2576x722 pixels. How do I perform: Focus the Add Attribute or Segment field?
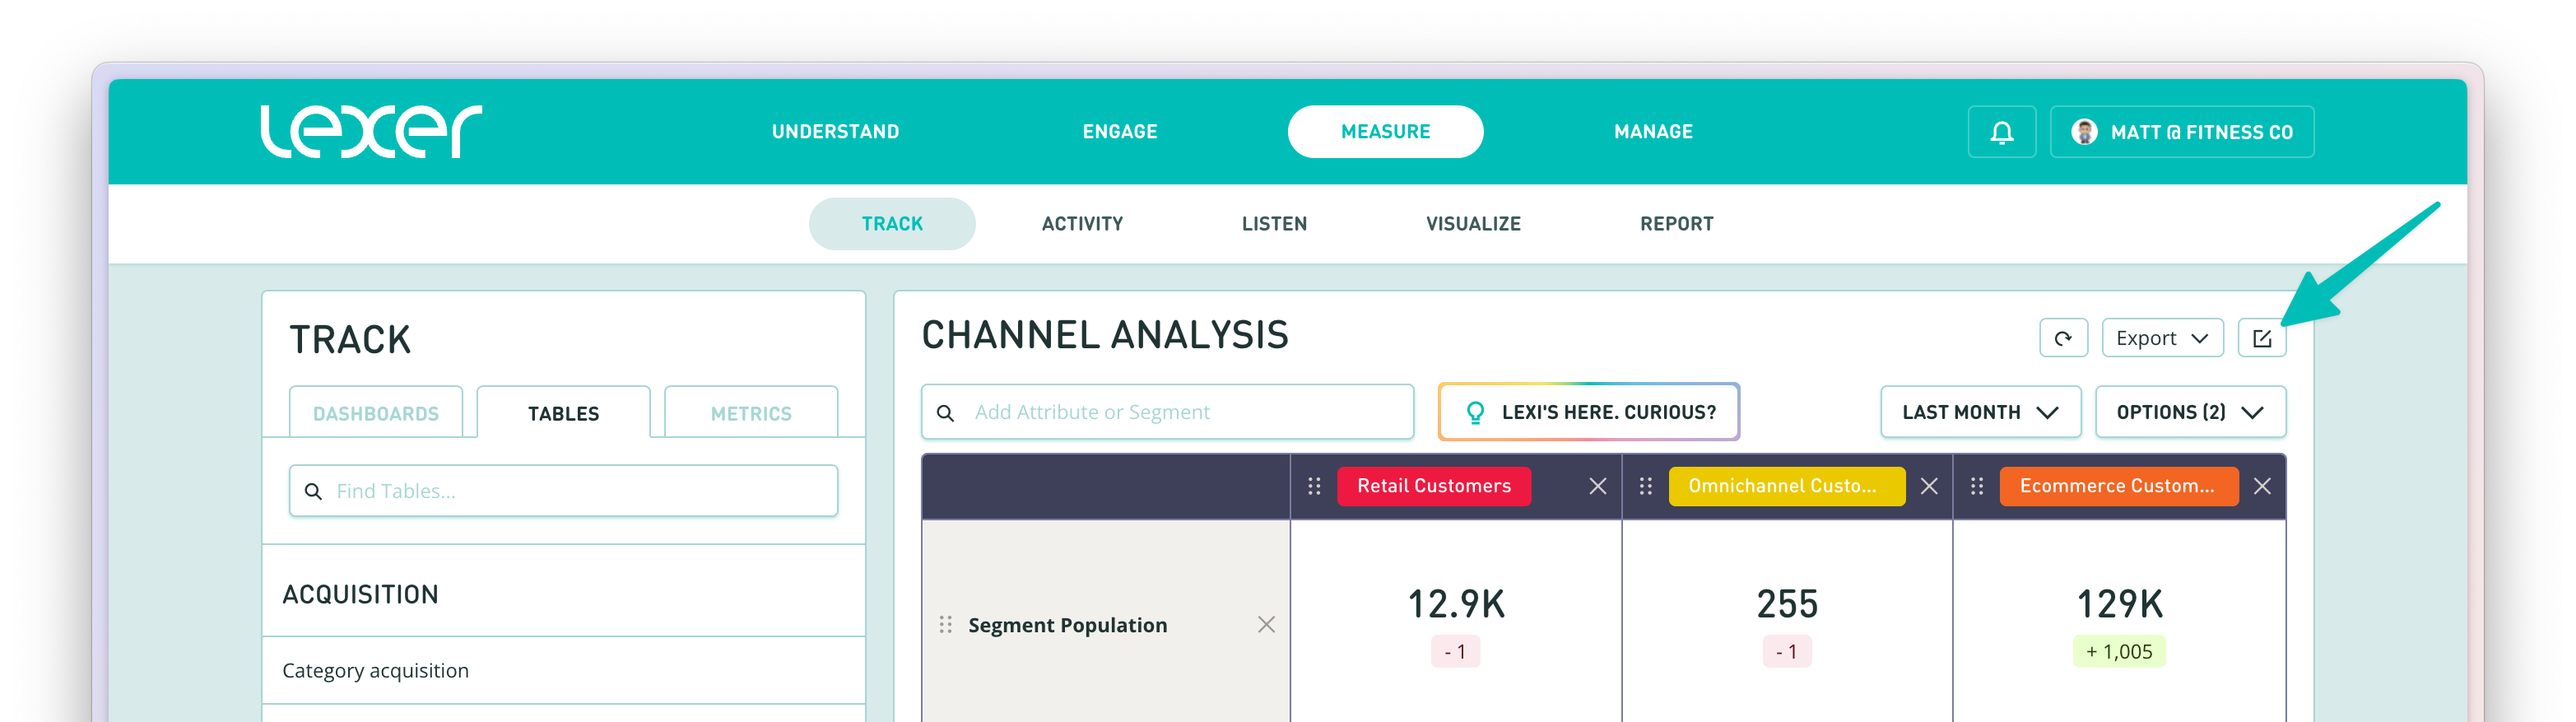click(x=1167, y=412)
